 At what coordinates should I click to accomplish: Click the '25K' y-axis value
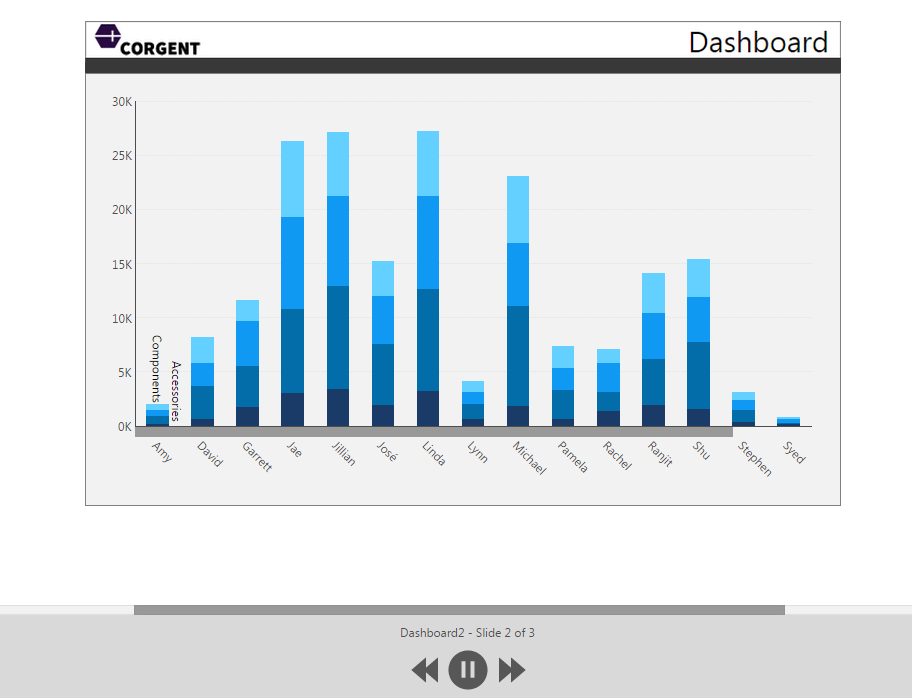click(122, 156)
